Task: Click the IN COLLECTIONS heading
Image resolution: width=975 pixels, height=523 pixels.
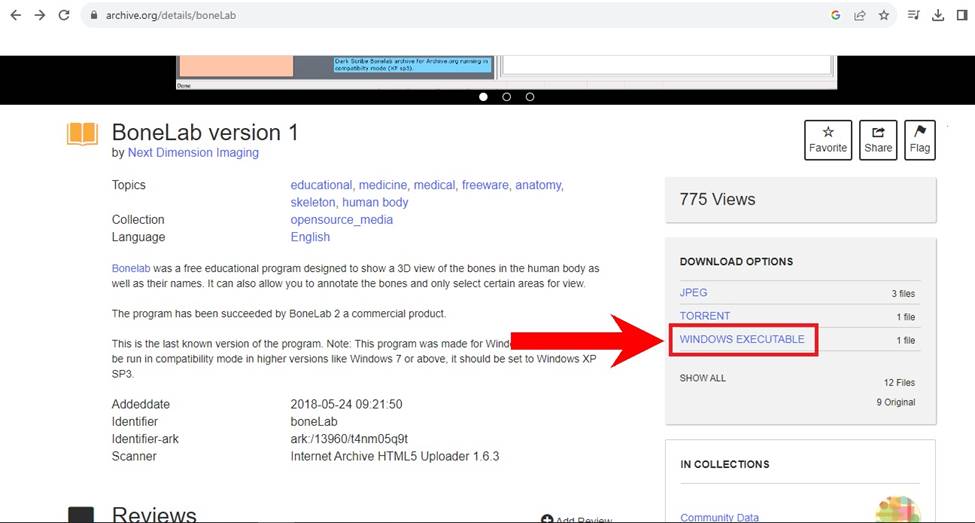Action: coord(724,465)
